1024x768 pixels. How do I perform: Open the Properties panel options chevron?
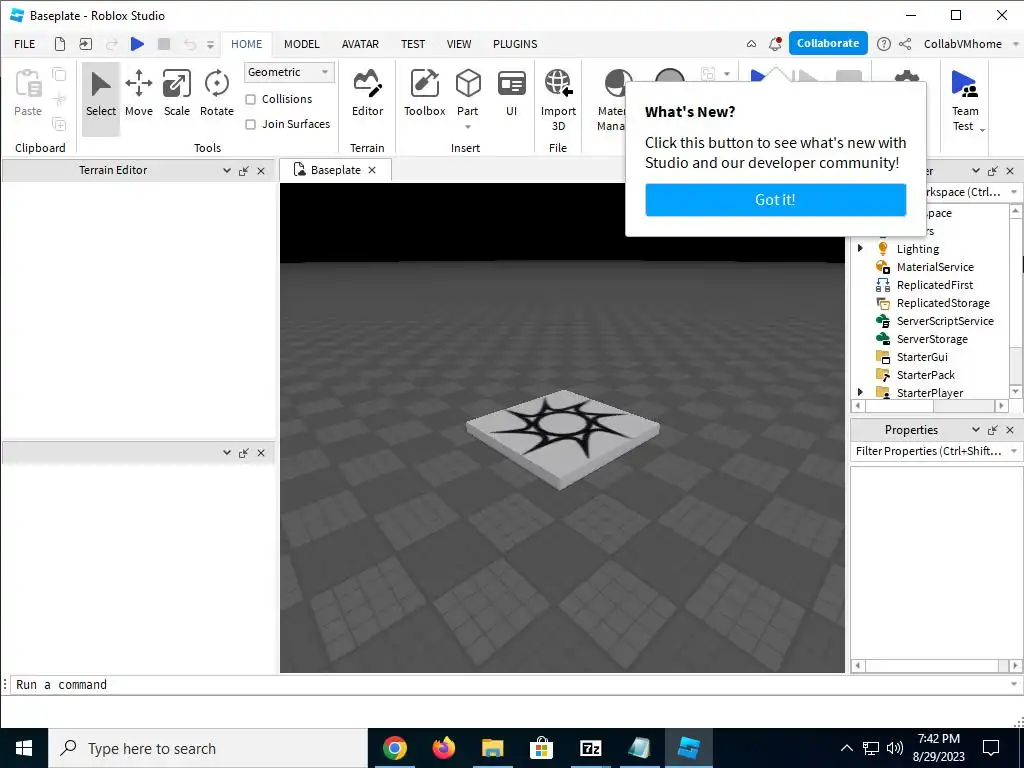point(976,430)
